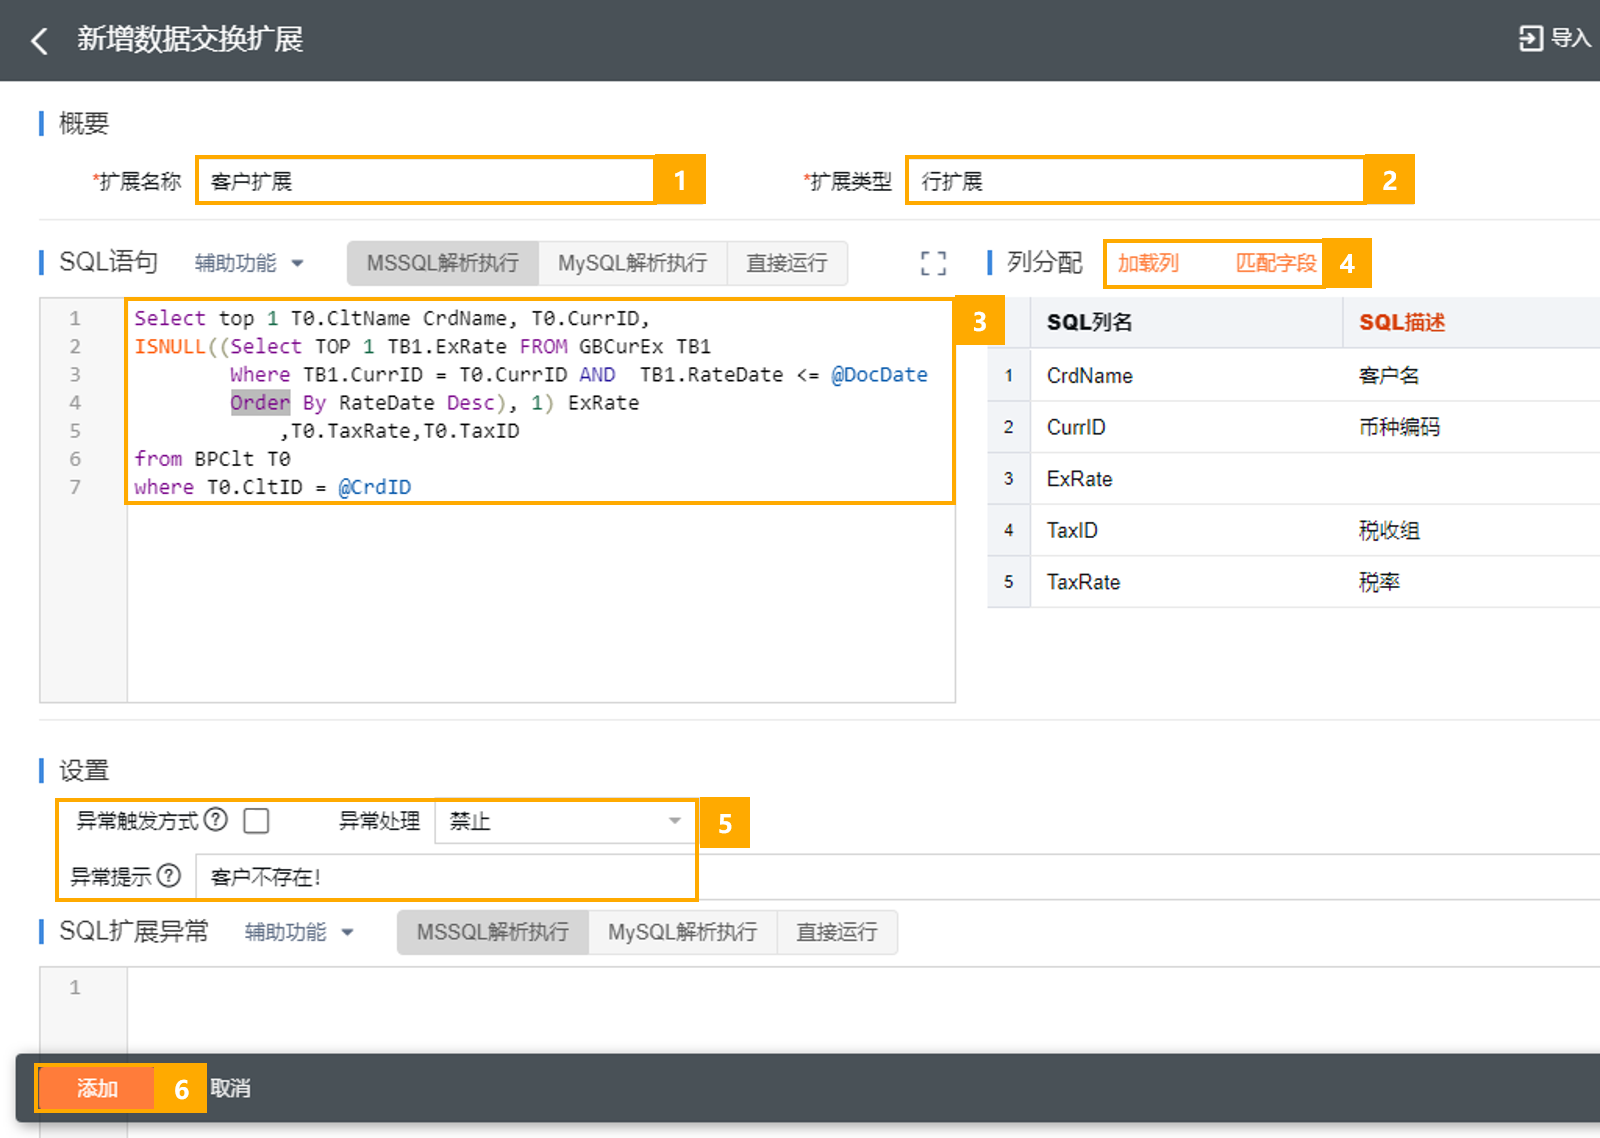
Task: Click the 扩展名称 input field
Action: coord(425,181)
